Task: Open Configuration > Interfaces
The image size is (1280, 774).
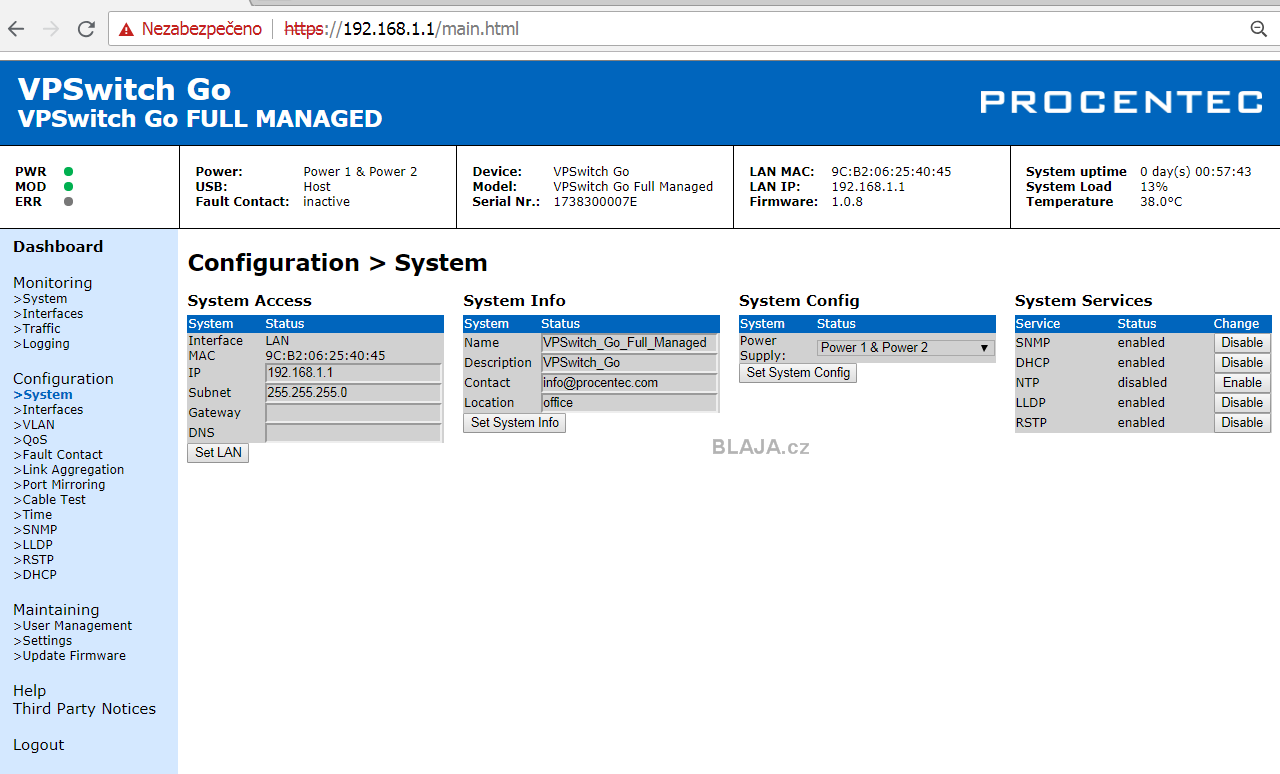Action: click(48, 410)
